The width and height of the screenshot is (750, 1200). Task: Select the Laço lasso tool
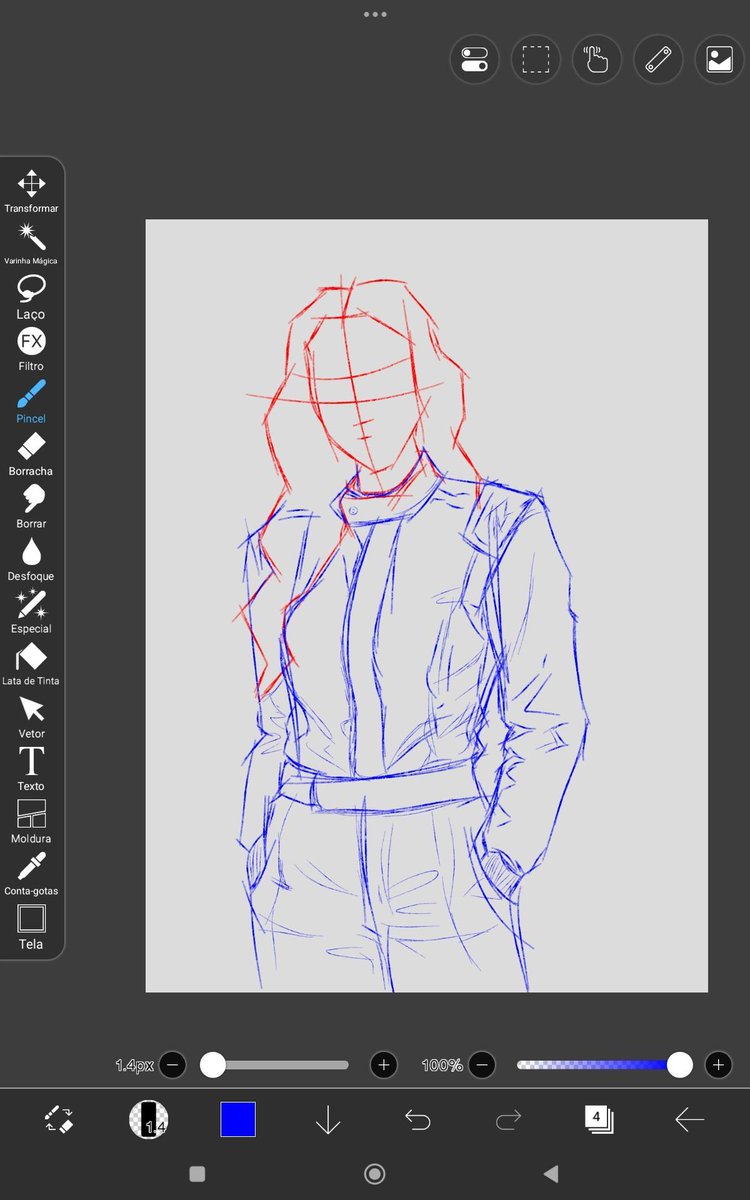pyautogui.click(x=31, y=297)
